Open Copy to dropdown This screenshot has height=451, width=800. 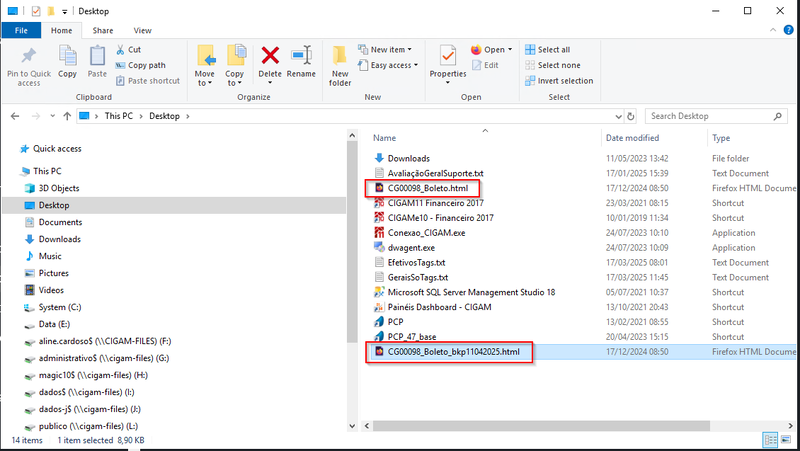pos(234,78)
